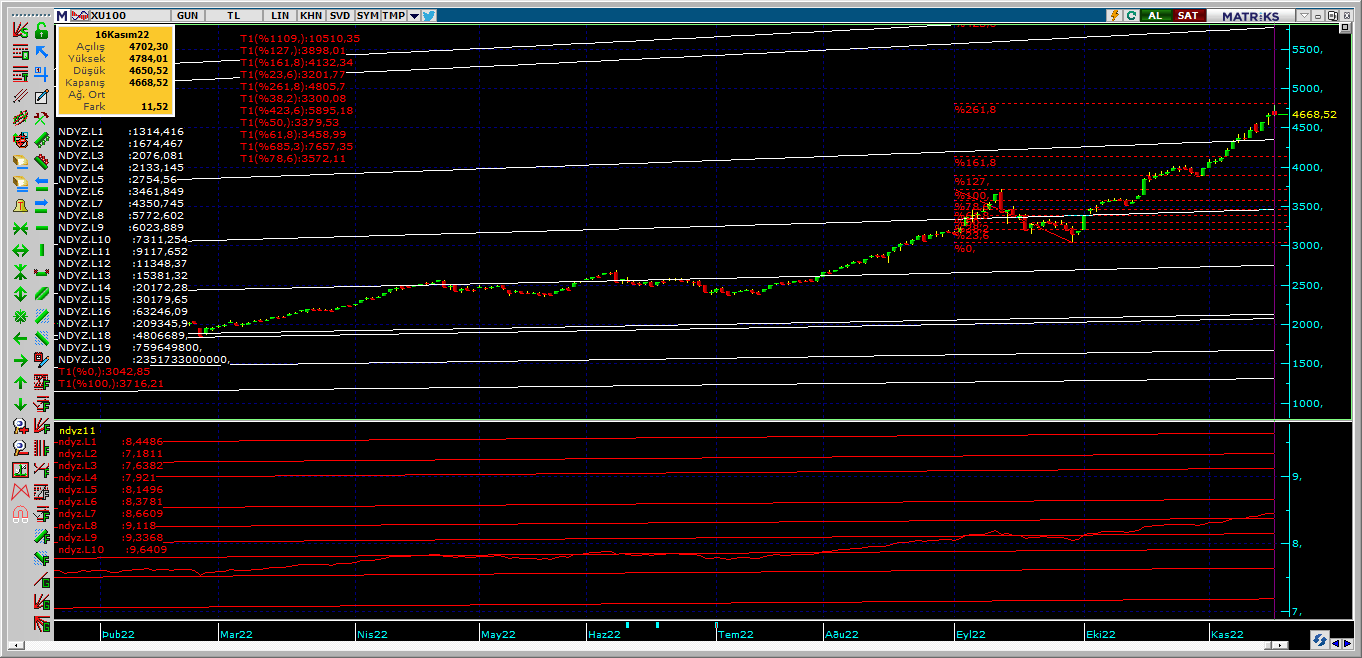The image size is (1362, 658).
Task: Click the red SAT sell button
Action: [1188, 16]
